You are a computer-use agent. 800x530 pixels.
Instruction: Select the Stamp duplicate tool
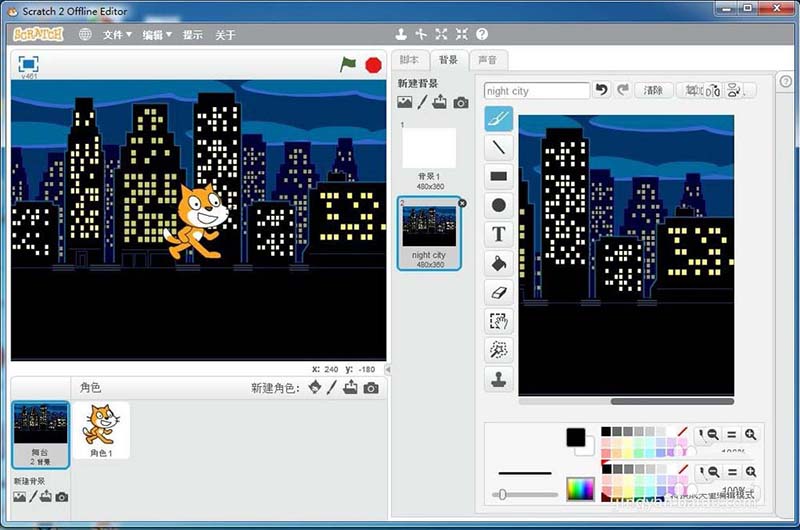tap(498, 379)
